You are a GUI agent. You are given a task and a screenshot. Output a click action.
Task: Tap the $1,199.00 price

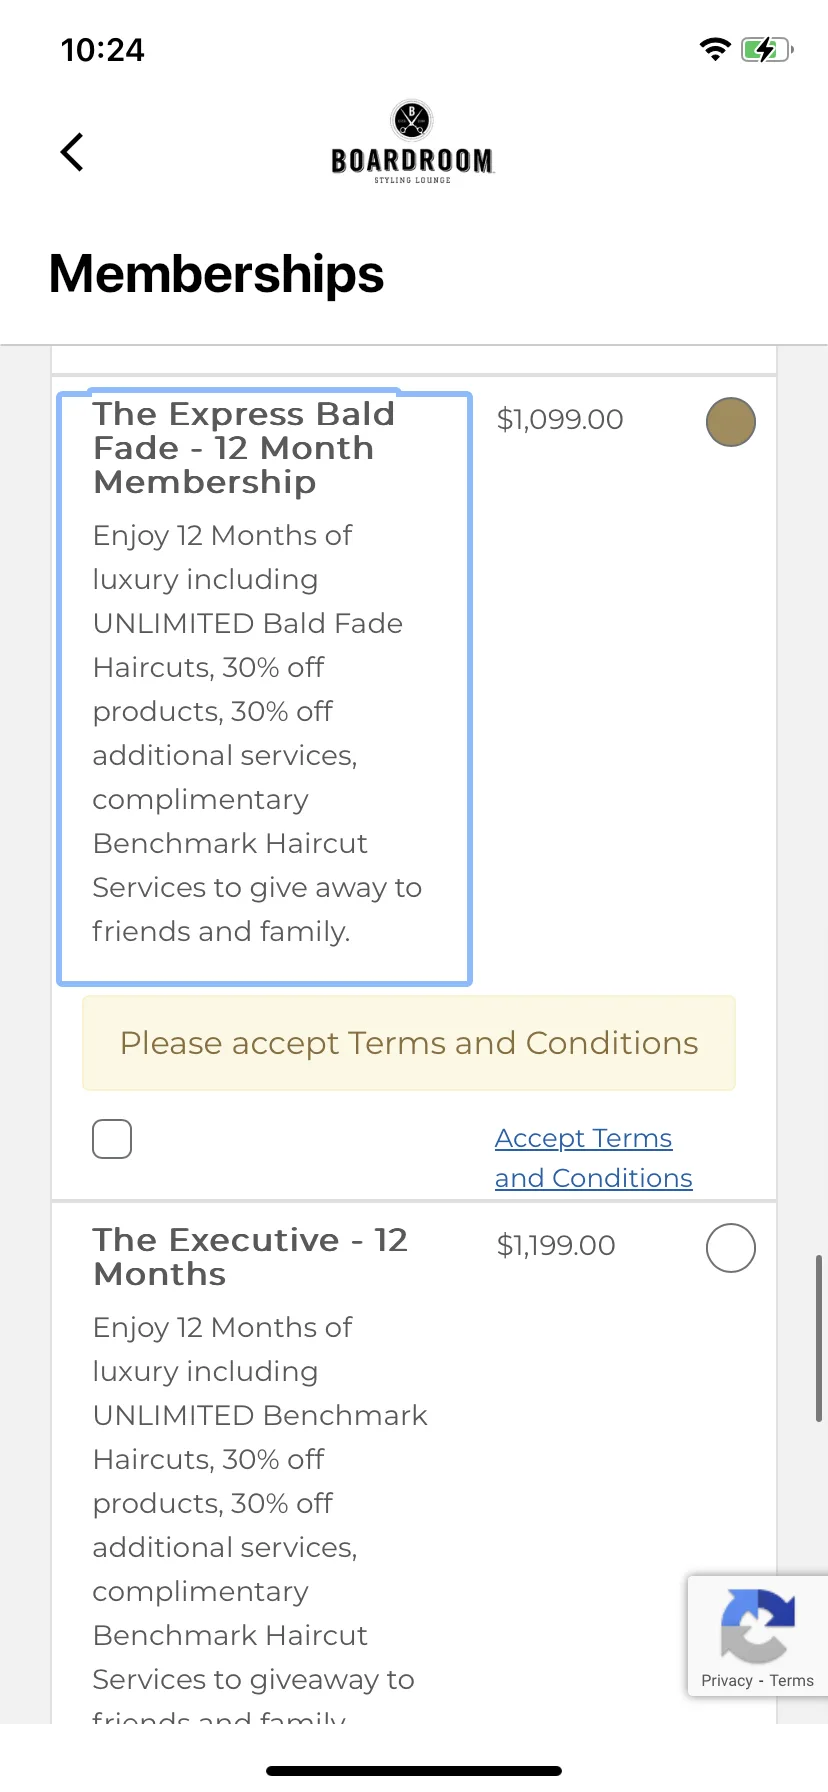point(556,1245)
